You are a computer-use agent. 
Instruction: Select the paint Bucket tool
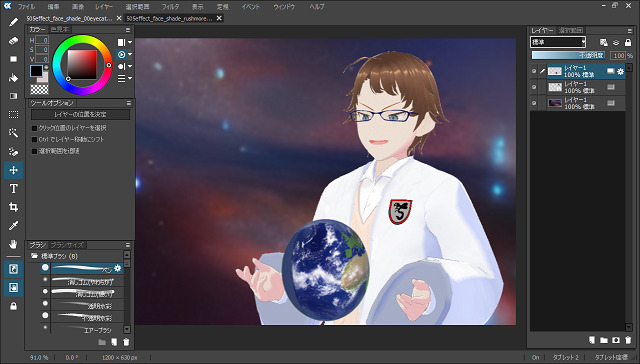tap(13, 78)
